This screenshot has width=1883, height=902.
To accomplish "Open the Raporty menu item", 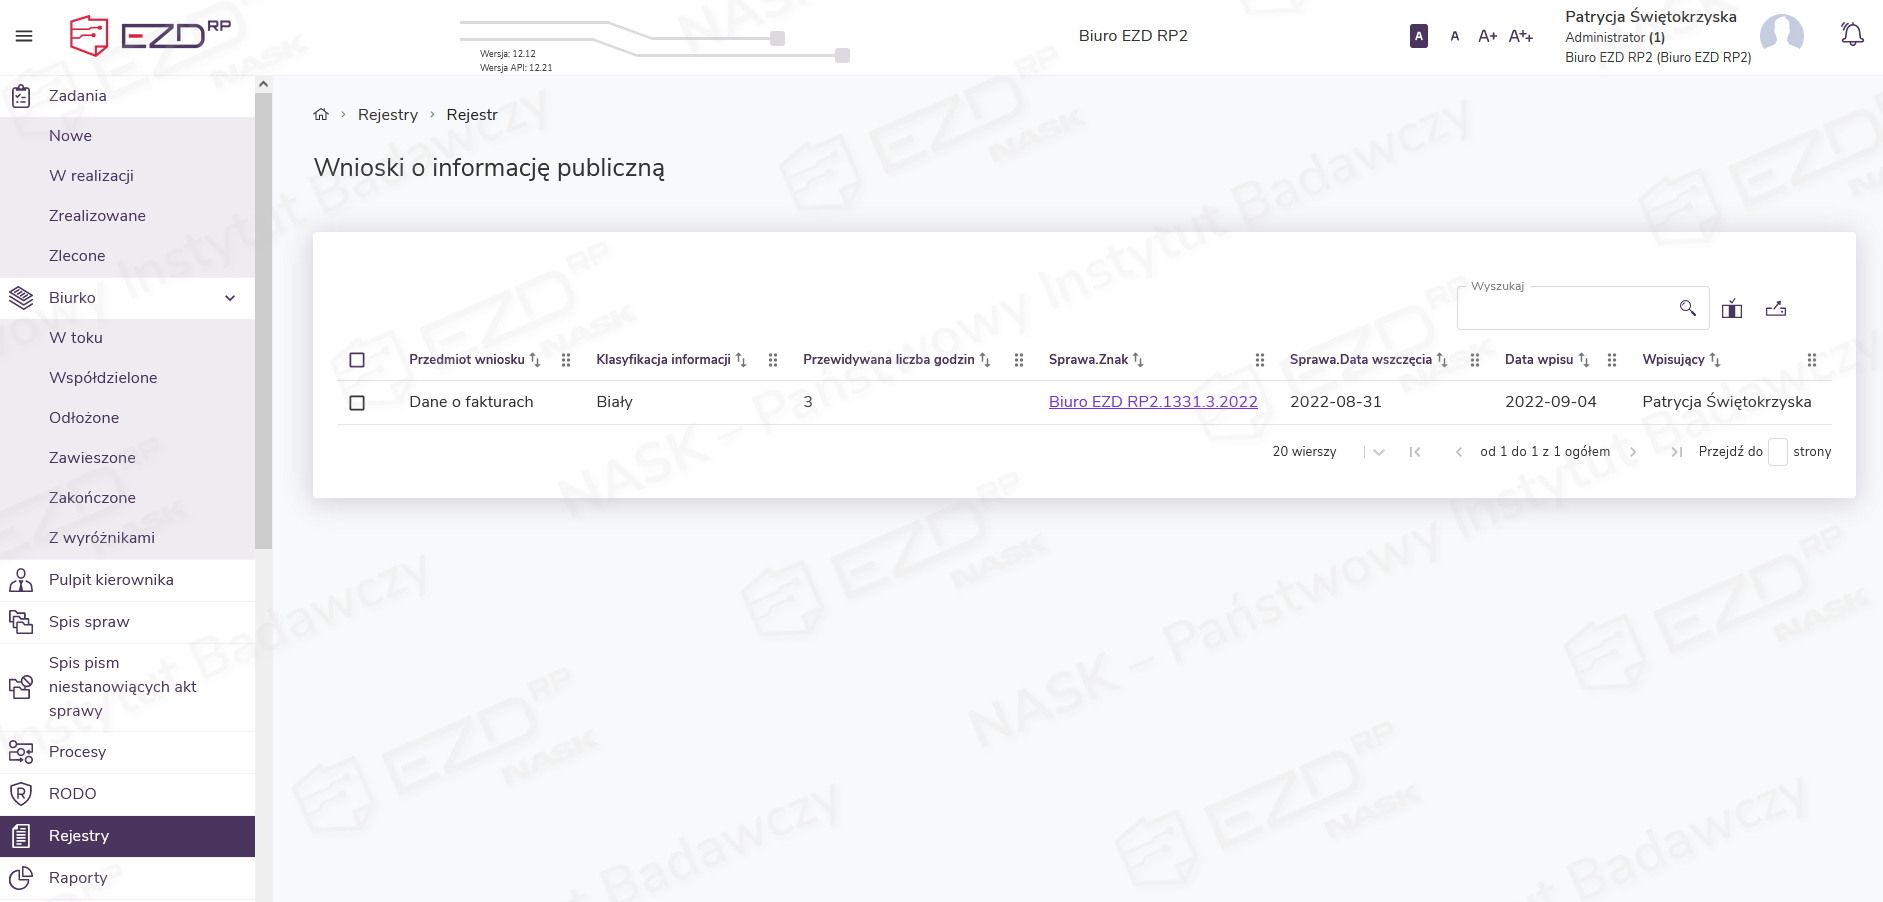I will click(78, 878).
